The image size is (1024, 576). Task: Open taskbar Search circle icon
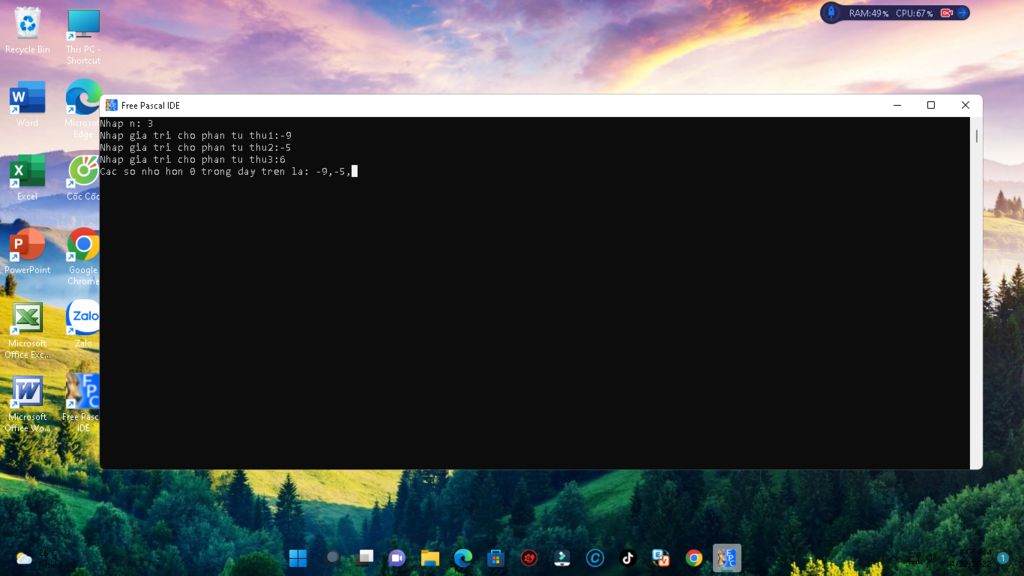tap(332, 557)
